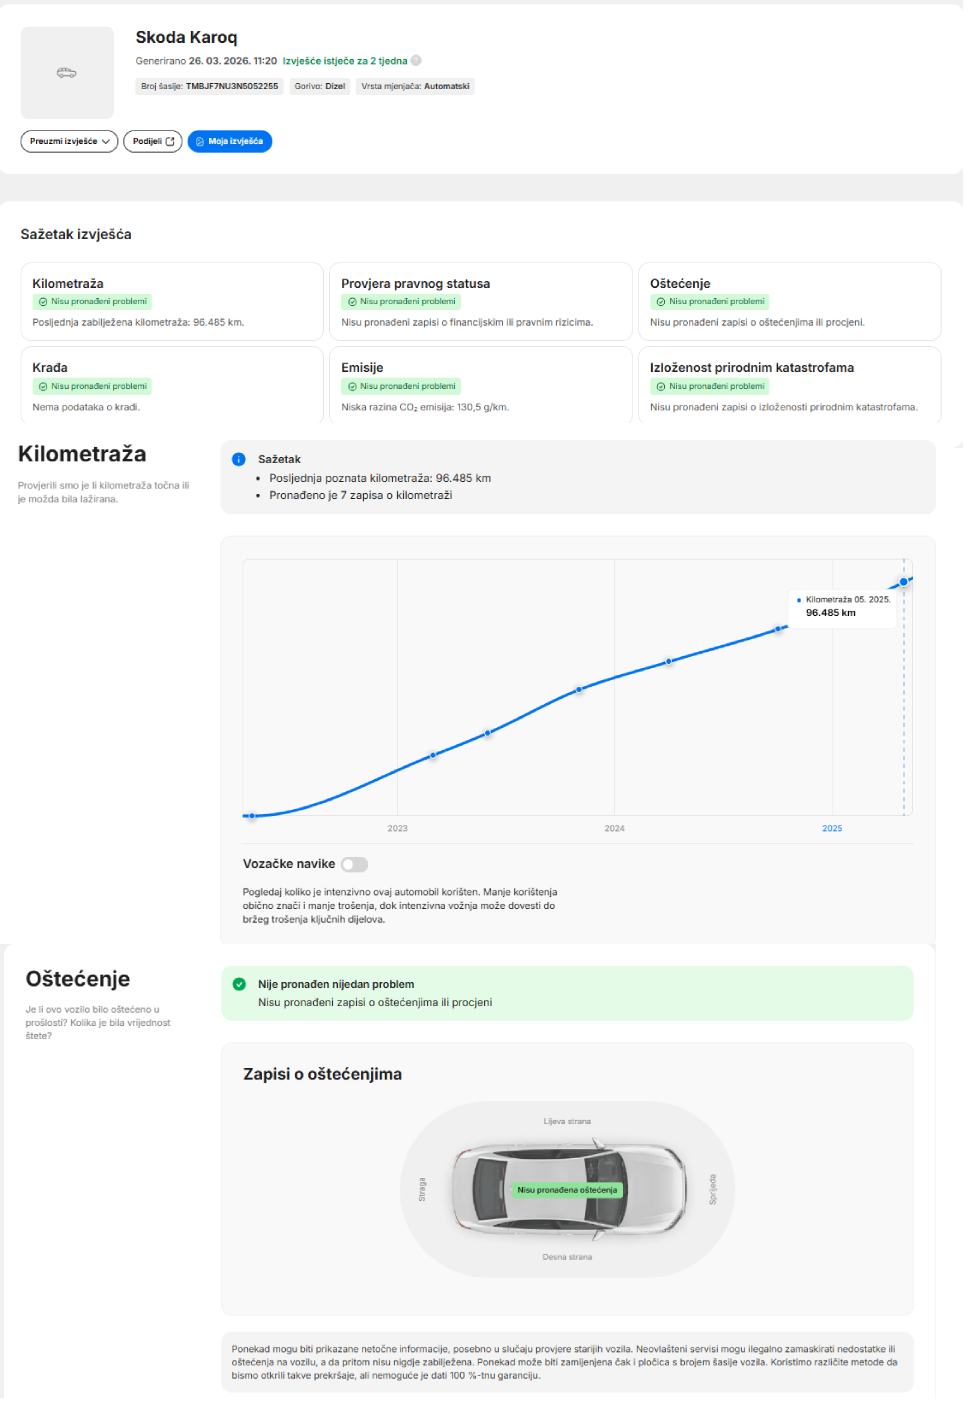Click the 2025 label on chart axis
Viewport: 969px width, 1413px height.
coord(832,828)
